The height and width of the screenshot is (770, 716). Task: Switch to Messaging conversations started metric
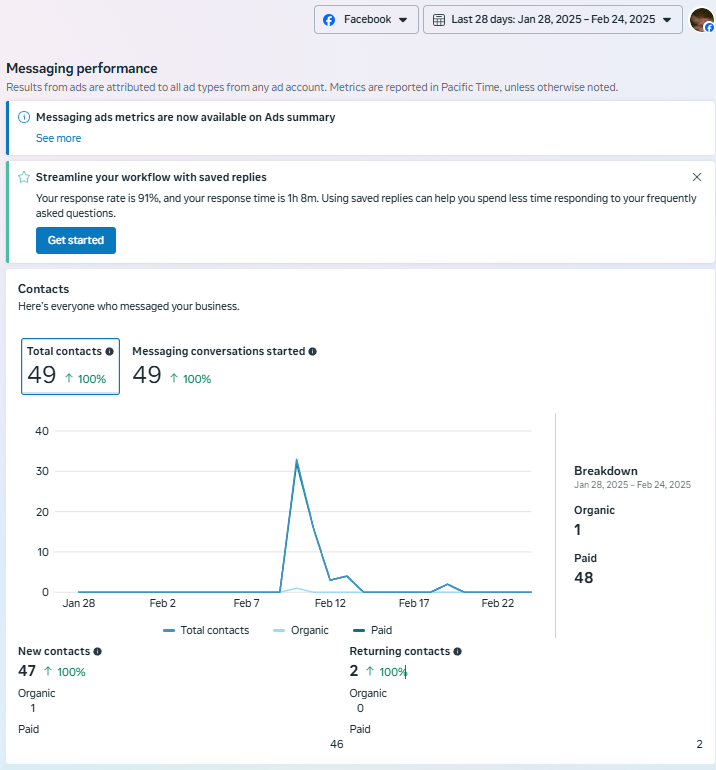pos(224,366)
